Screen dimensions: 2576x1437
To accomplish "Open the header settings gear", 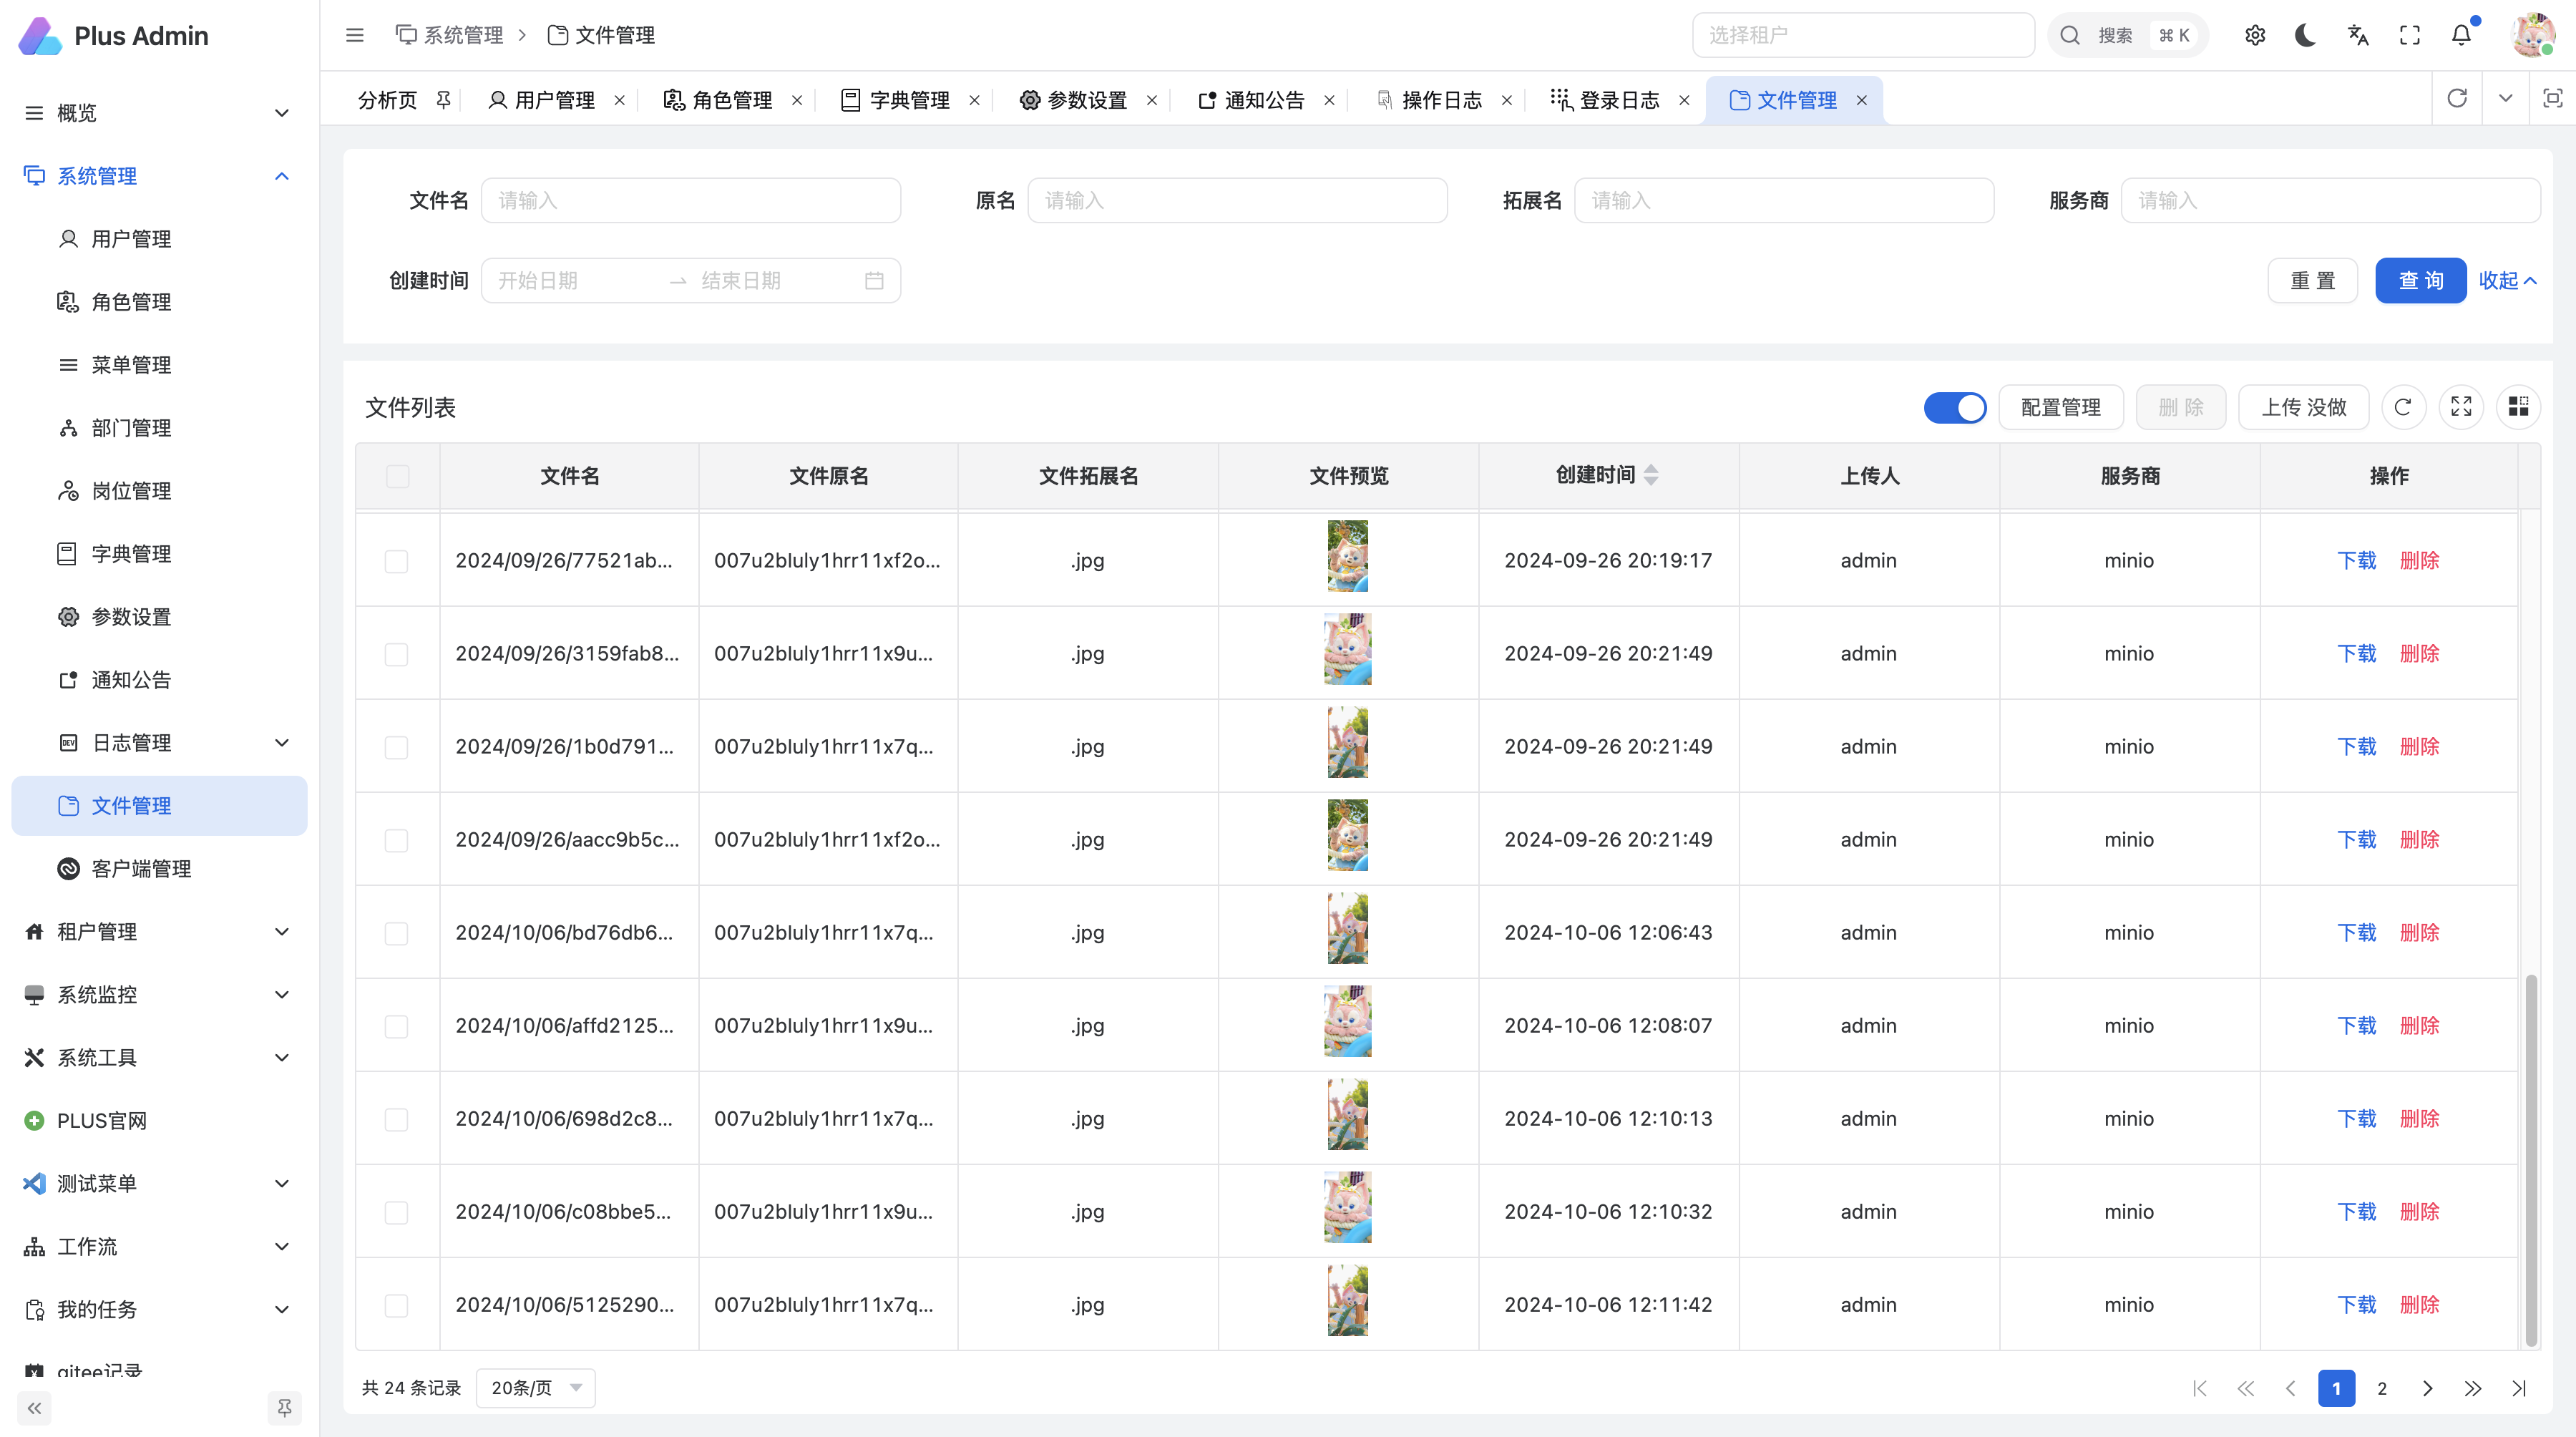I will (2255, 36).
